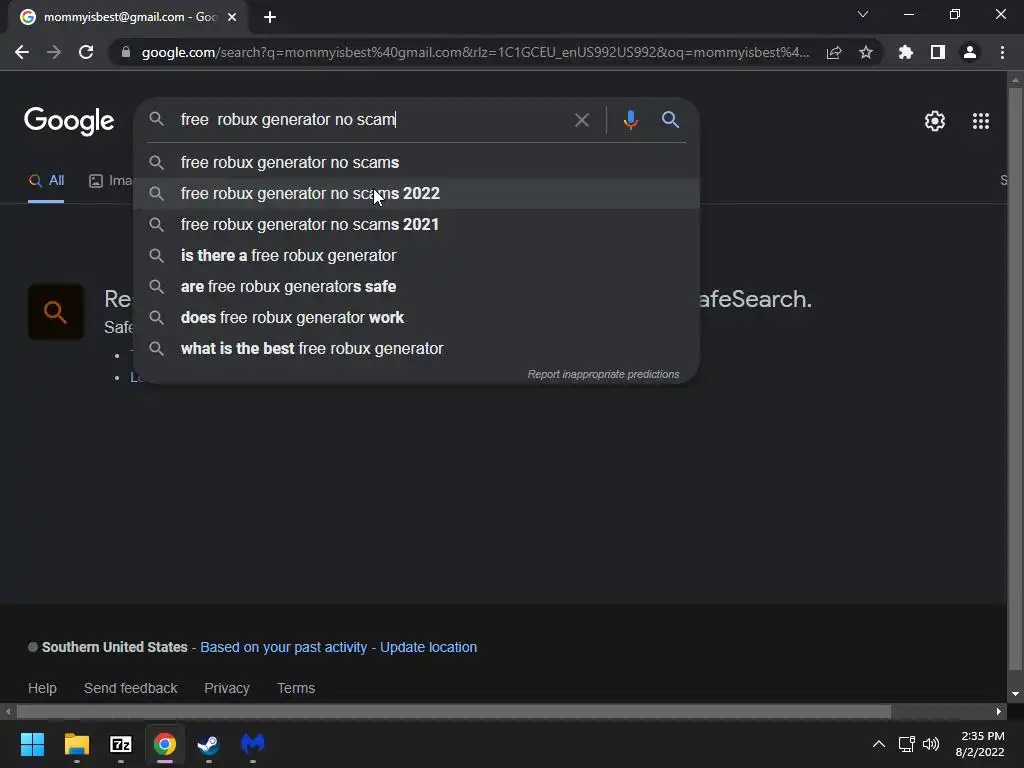Open Steam from the taskbar
Screen dimensions: 1024x768
point(208,744)
